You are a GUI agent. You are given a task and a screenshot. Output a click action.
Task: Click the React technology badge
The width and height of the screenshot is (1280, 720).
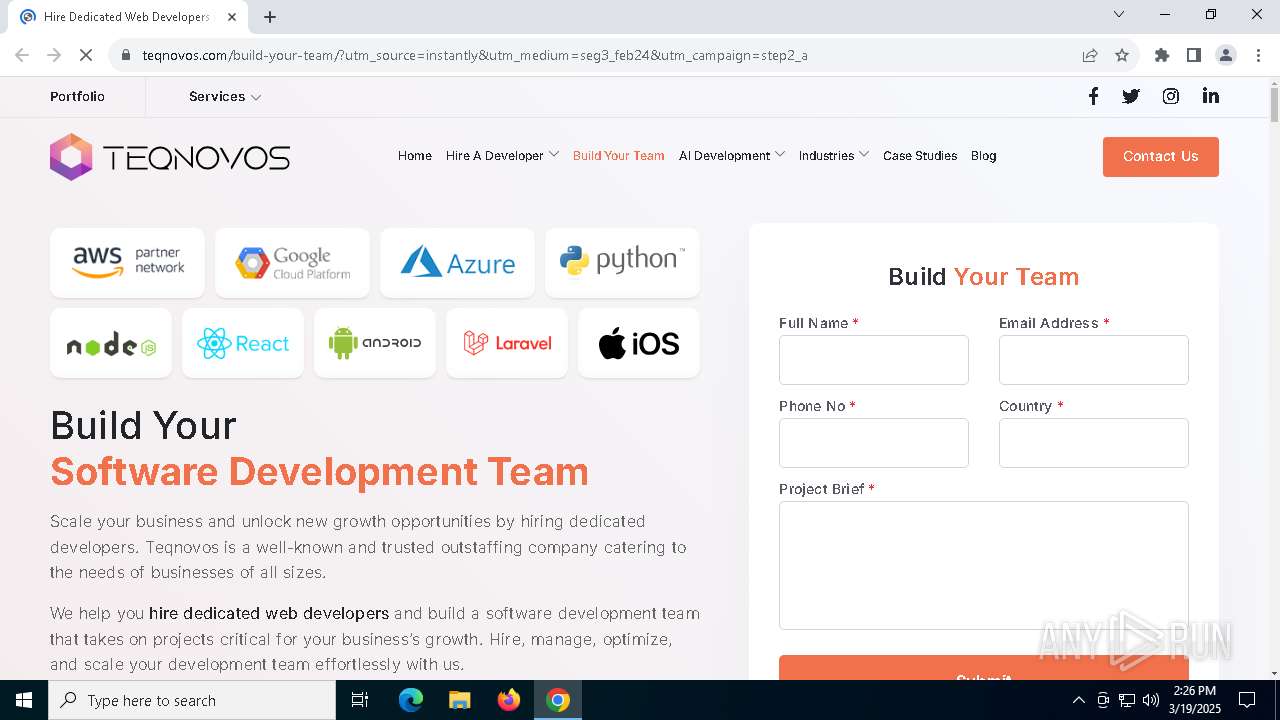click(x=243, y=343)
